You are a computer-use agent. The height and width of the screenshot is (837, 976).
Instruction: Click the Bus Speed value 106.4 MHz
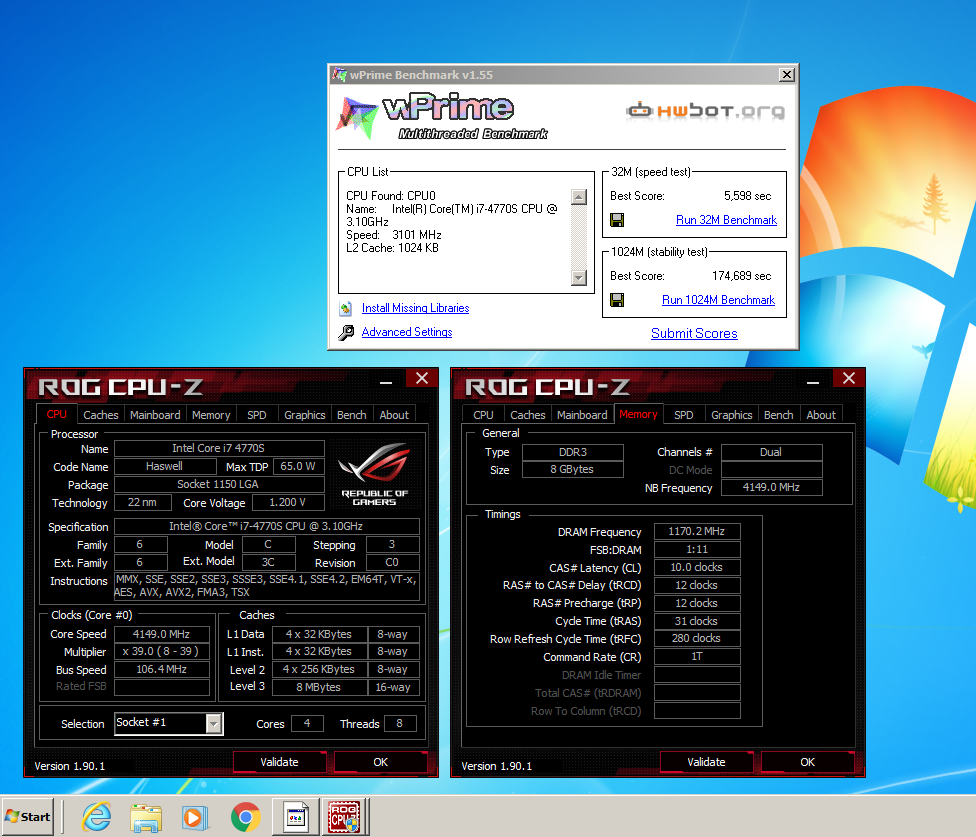[x=161, y=670]
